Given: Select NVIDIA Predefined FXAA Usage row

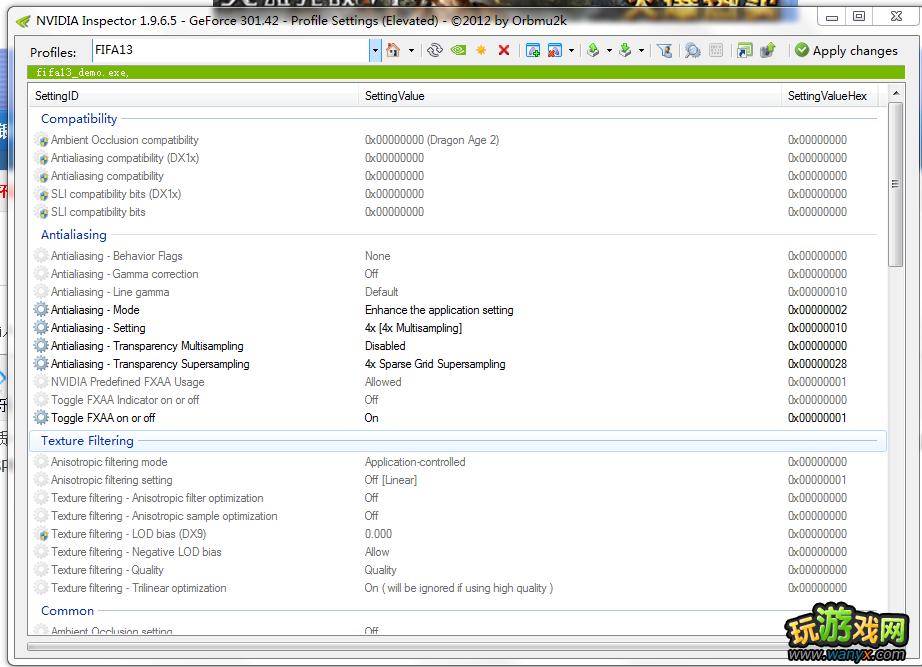Looking at the screenshot, I should (457, 382).
